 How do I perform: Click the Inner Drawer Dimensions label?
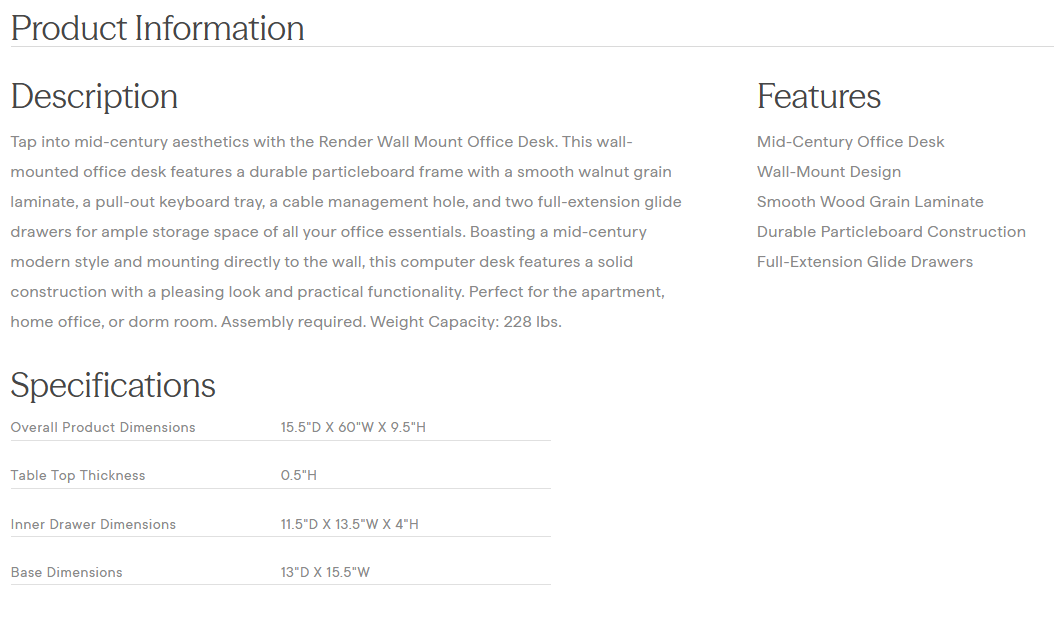pos(93,524)
